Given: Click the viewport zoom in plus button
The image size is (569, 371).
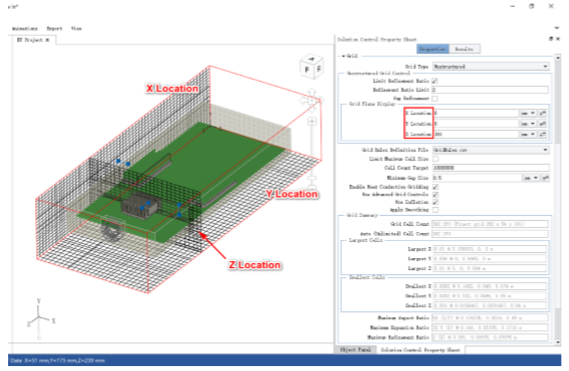Looking at the screenshot, I should pos(312,122).
